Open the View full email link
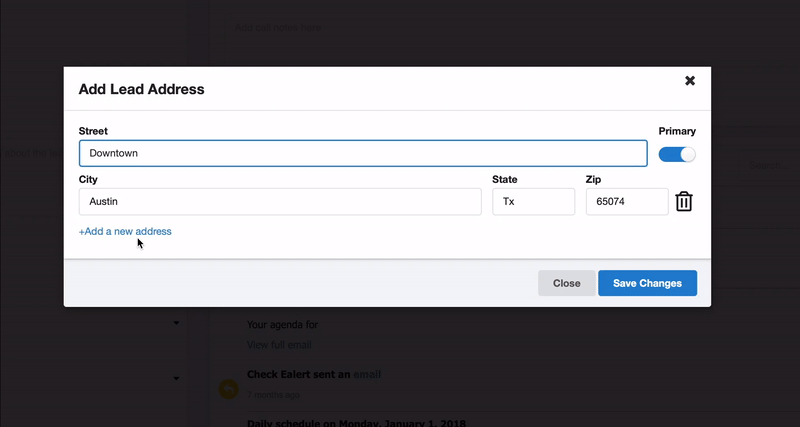Screen dimensions: 800x427 (x=279, y=345)
